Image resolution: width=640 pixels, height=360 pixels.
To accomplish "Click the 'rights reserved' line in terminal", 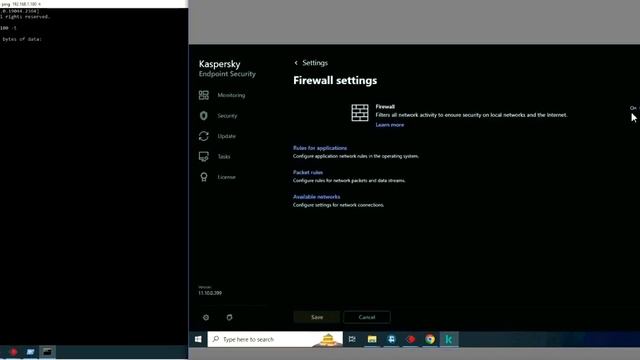I will pyautogui.click(x=25, y=17).
